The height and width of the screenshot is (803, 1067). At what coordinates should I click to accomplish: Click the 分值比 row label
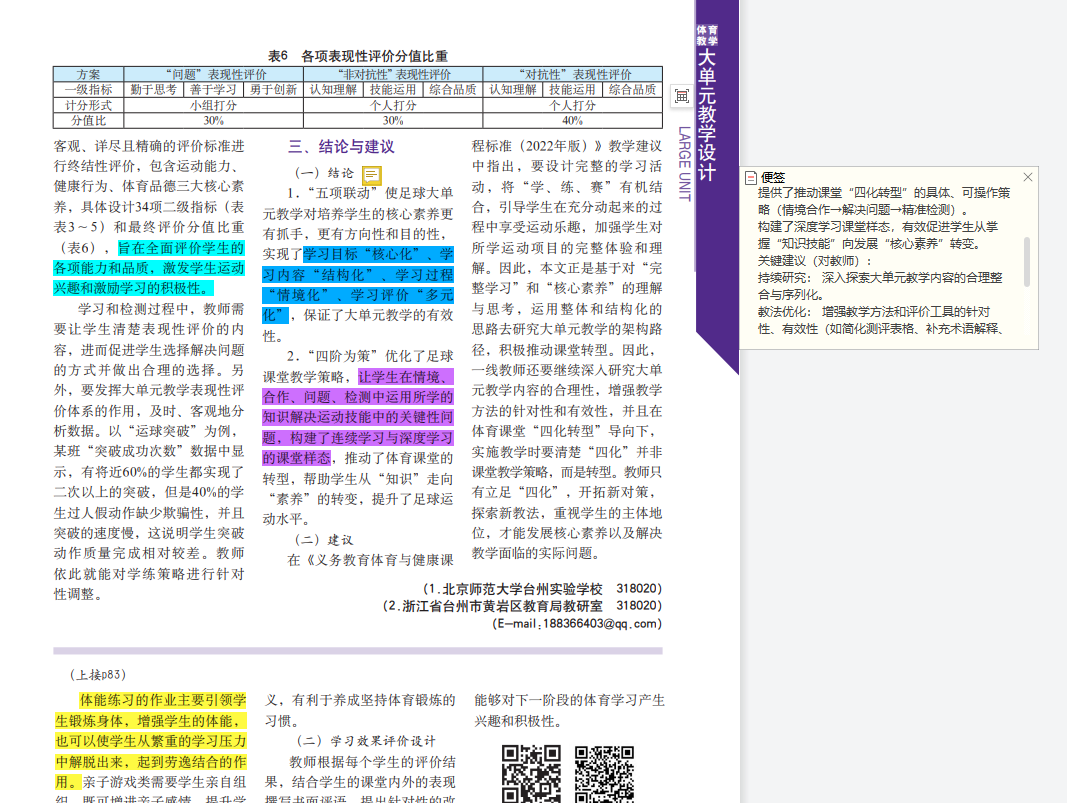88,120
